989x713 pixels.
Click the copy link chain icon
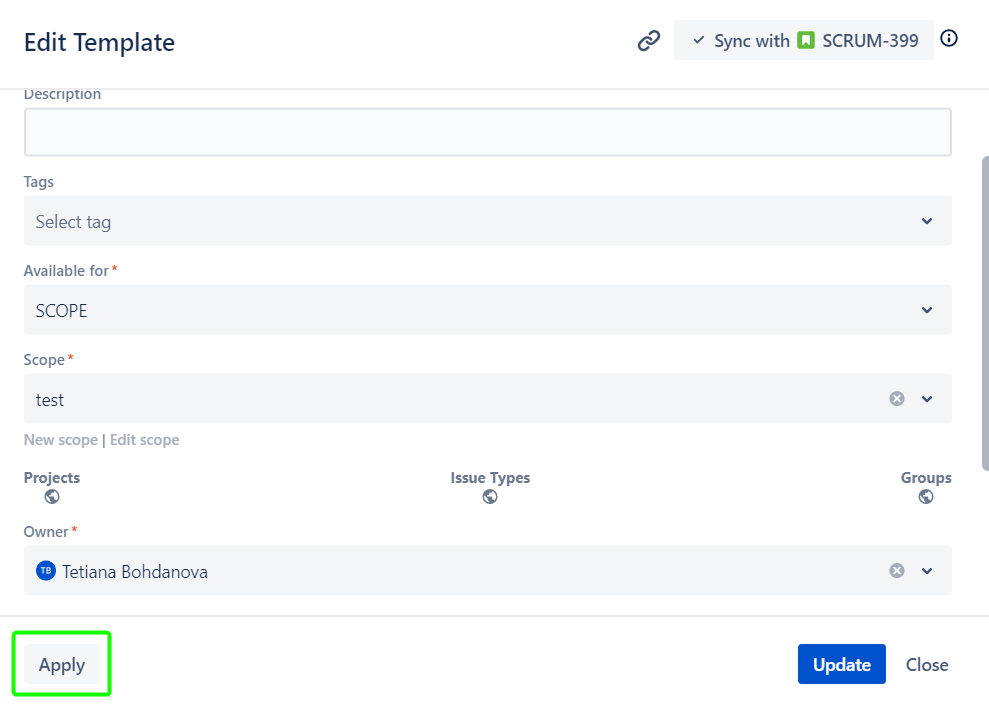click(x=649, y=41)
